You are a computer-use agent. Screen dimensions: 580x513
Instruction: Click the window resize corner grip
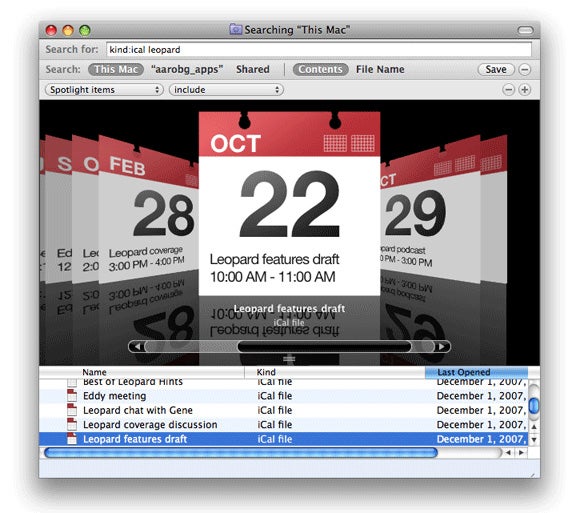(533, 474)
